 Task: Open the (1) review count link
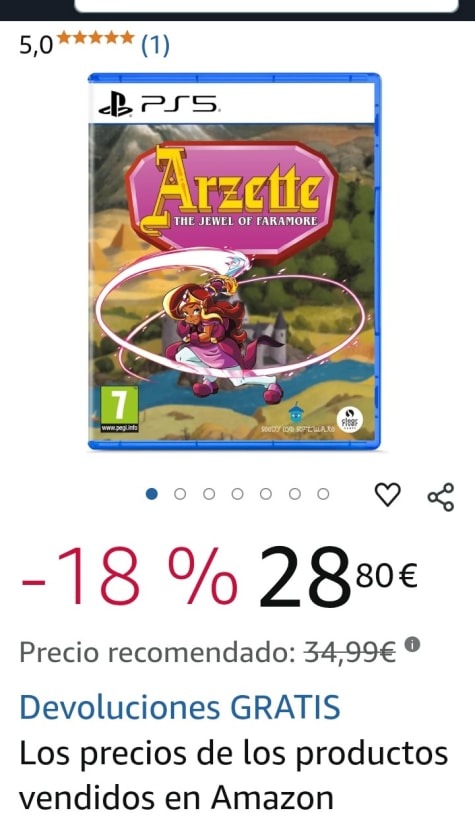click(155, 46)
